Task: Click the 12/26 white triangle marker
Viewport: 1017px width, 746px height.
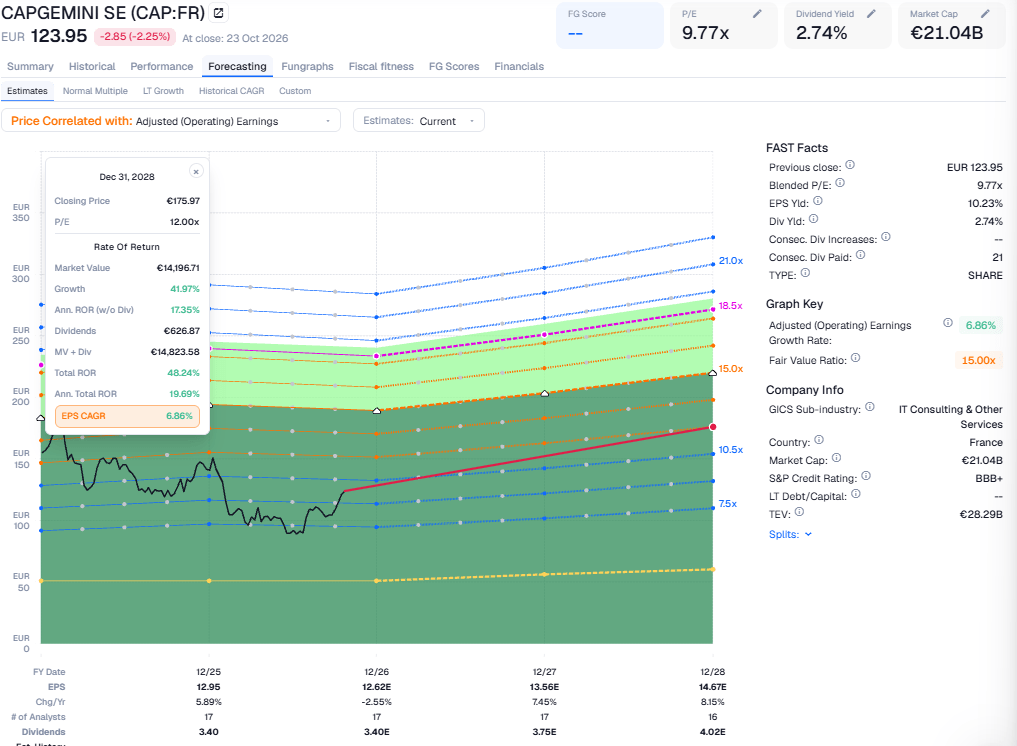Action: pyautogui.click(x=377, y=411)
